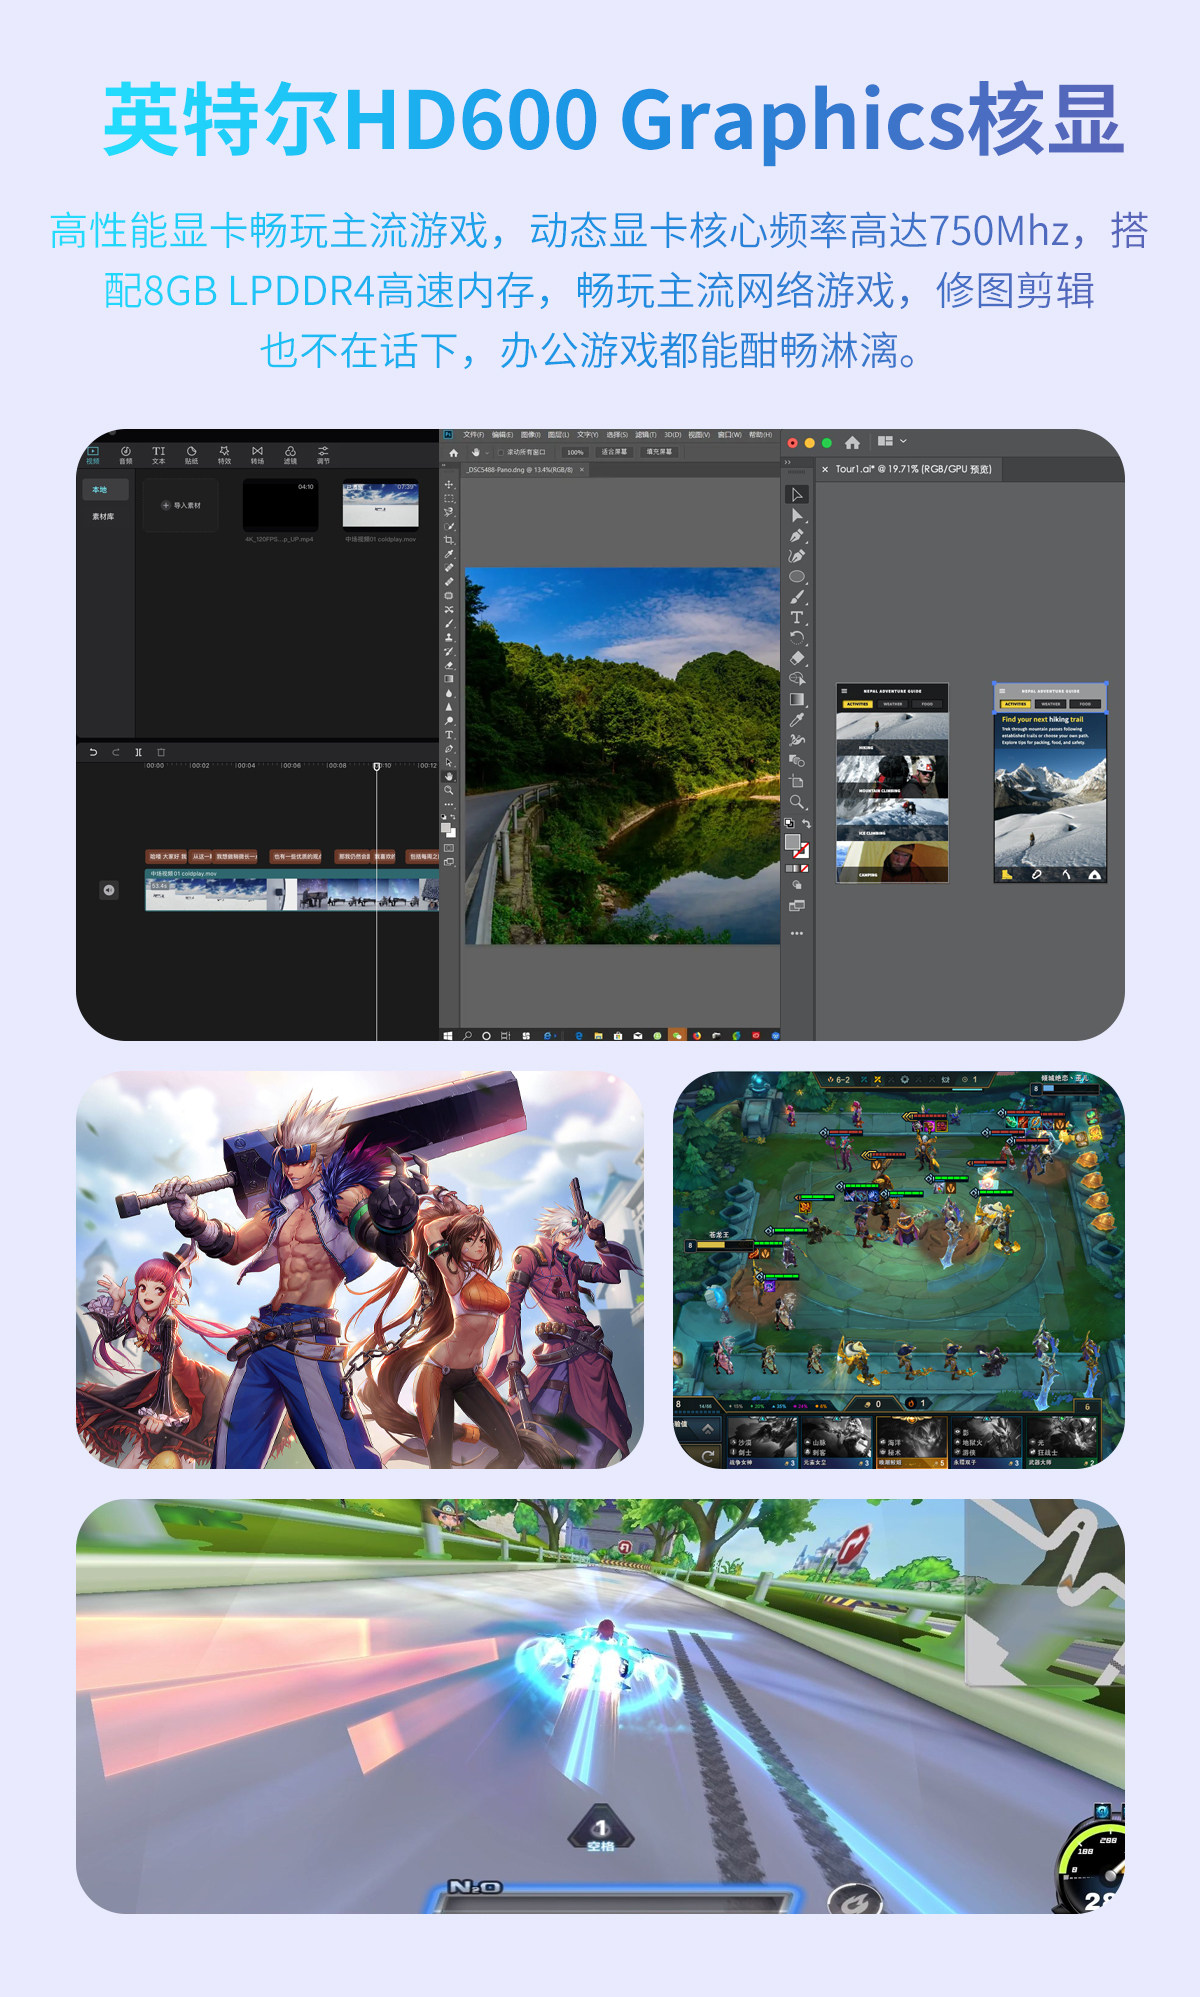Click 导入素材 import button
The image size is (1200, 1997).
point(181,506)
